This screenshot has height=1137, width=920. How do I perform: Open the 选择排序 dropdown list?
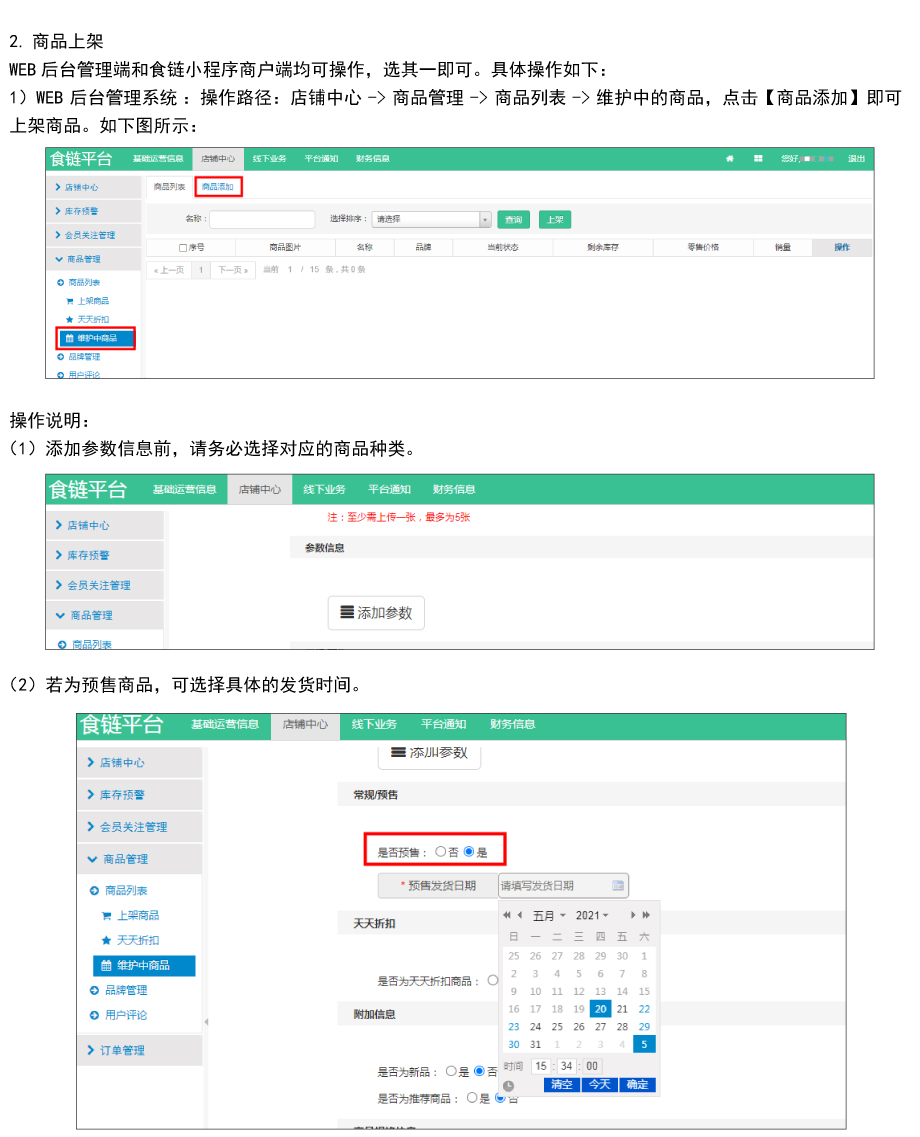(431, 219)
